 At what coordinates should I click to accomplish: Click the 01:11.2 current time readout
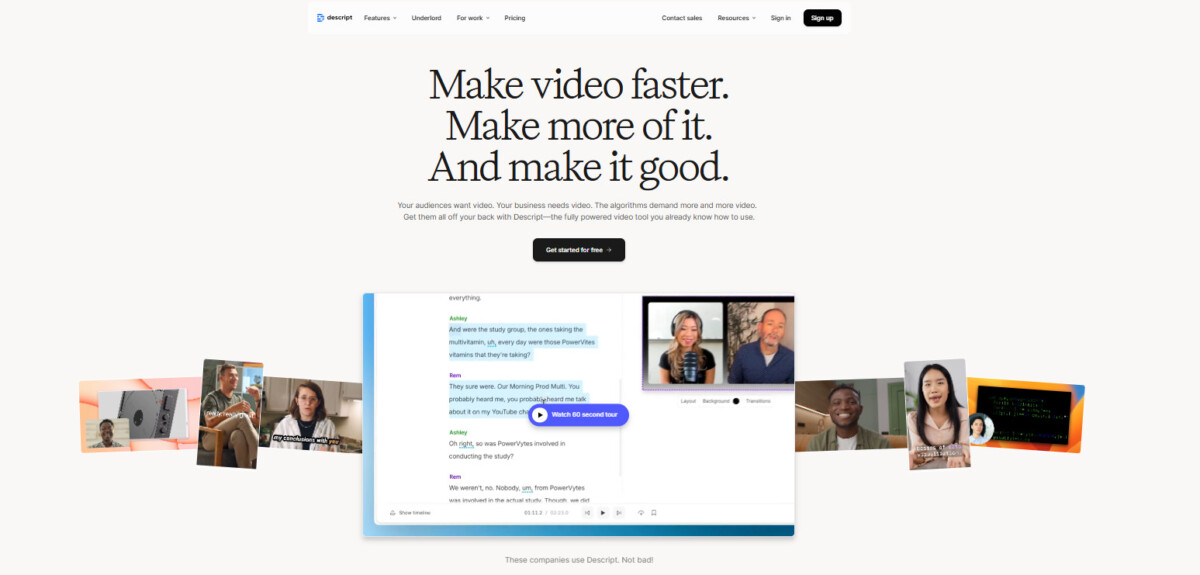coord(533,512)
